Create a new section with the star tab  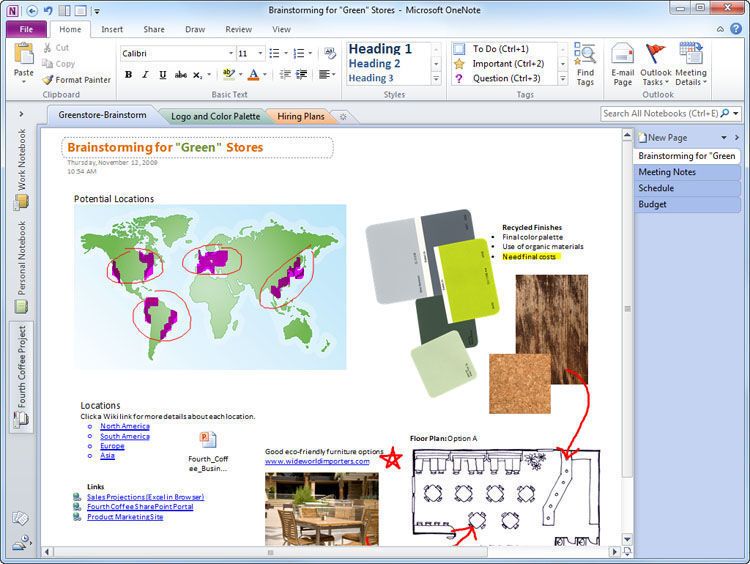(x=343, y=116)
